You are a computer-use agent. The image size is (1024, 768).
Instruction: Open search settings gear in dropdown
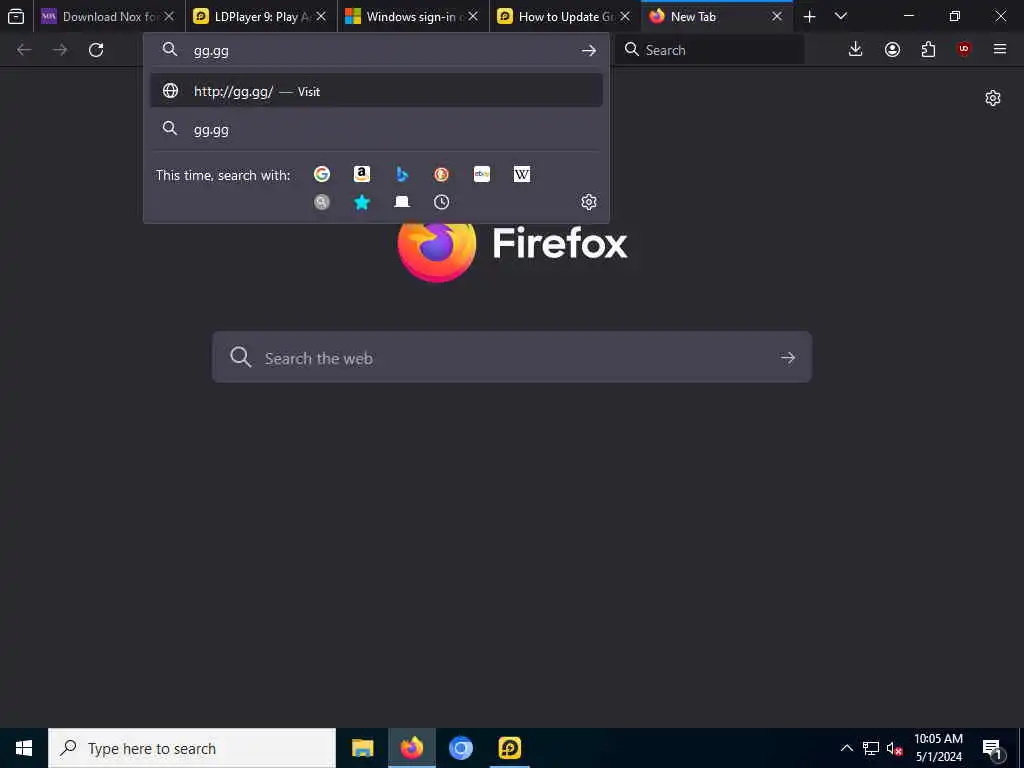[589, 202]
